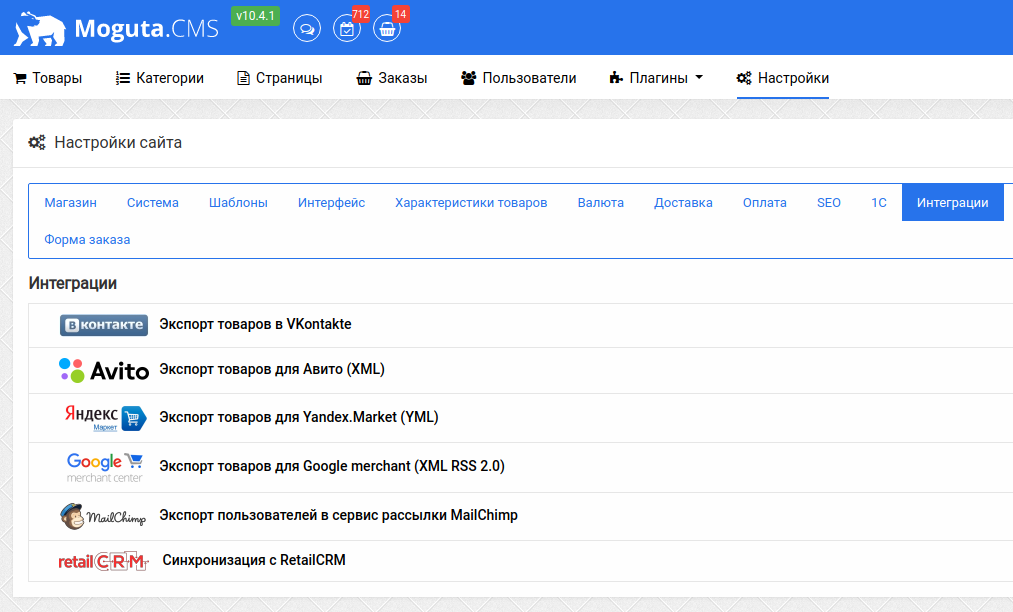Open the Форма заказа tab
Screen dimensions: 1013x612
click(87, 240)
